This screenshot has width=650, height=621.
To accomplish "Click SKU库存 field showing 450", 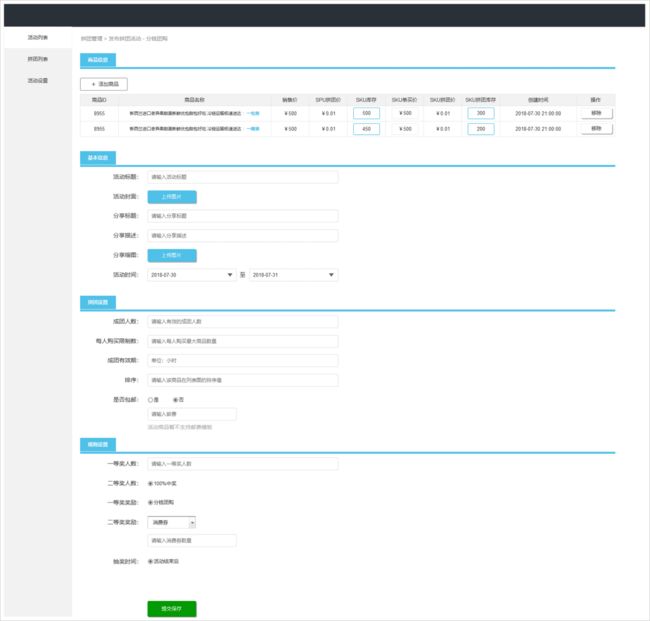I will pyautogui.click(x=366, y=129).
